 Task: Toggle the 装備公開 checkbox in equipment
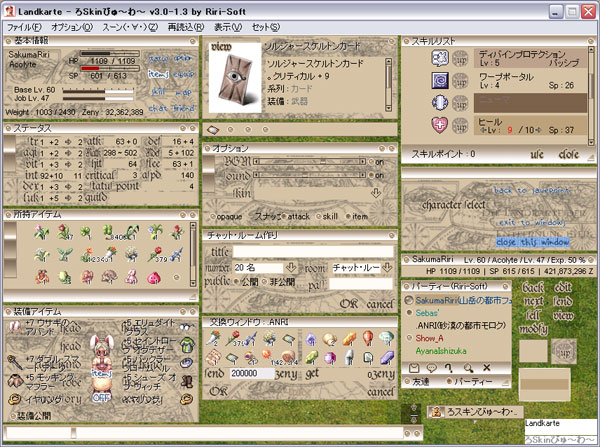14,416
